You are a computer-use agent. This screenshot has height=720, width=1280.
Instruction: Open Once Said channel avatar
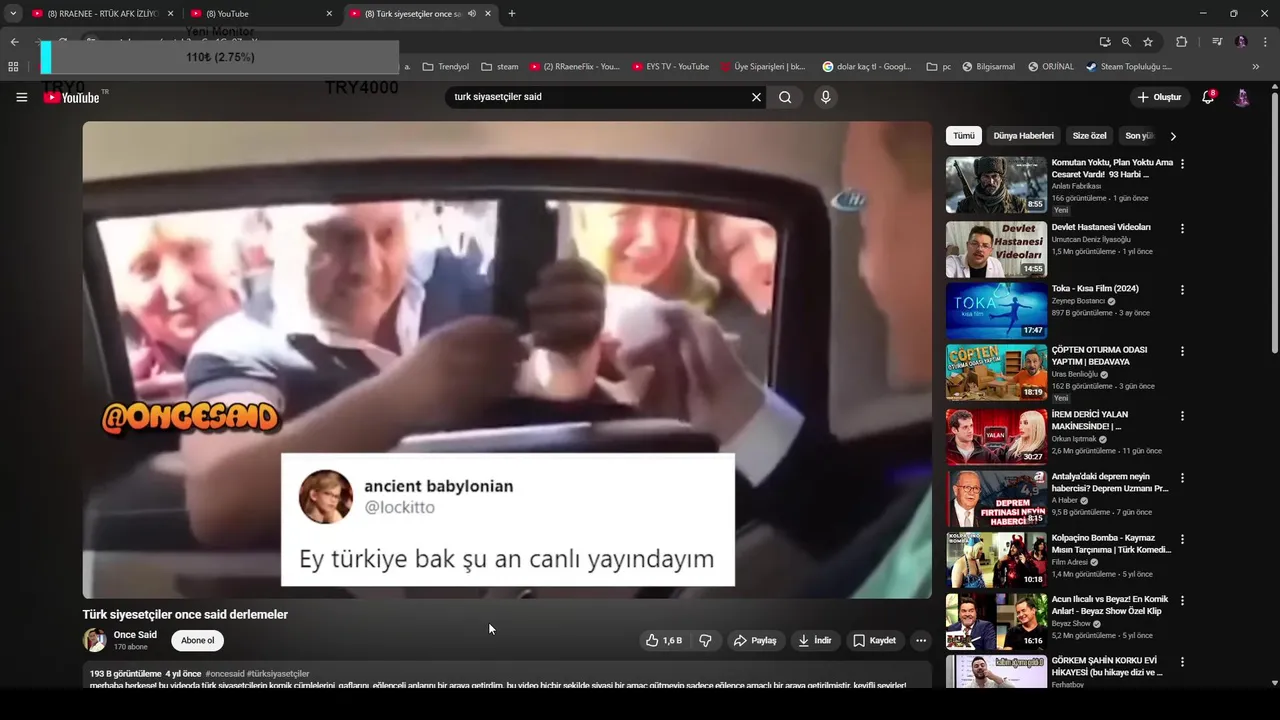94,640
